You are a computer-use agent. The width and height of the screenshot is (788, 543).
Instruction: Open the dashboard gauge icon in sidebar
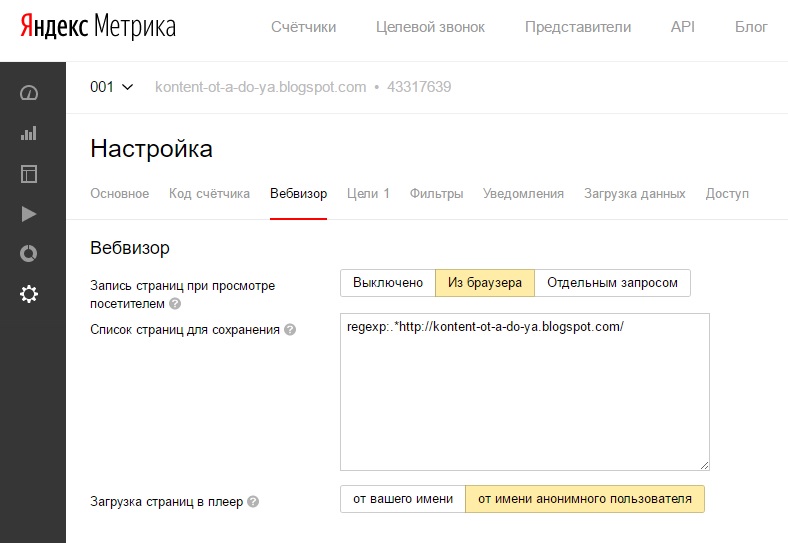(x=28, y=93)
